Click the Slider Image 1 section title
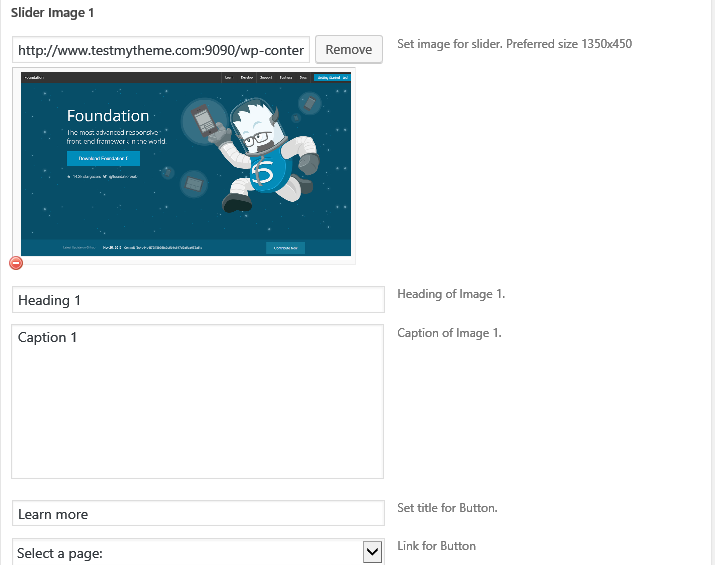Viewport: 715px width, 565px height. [52, 13]
